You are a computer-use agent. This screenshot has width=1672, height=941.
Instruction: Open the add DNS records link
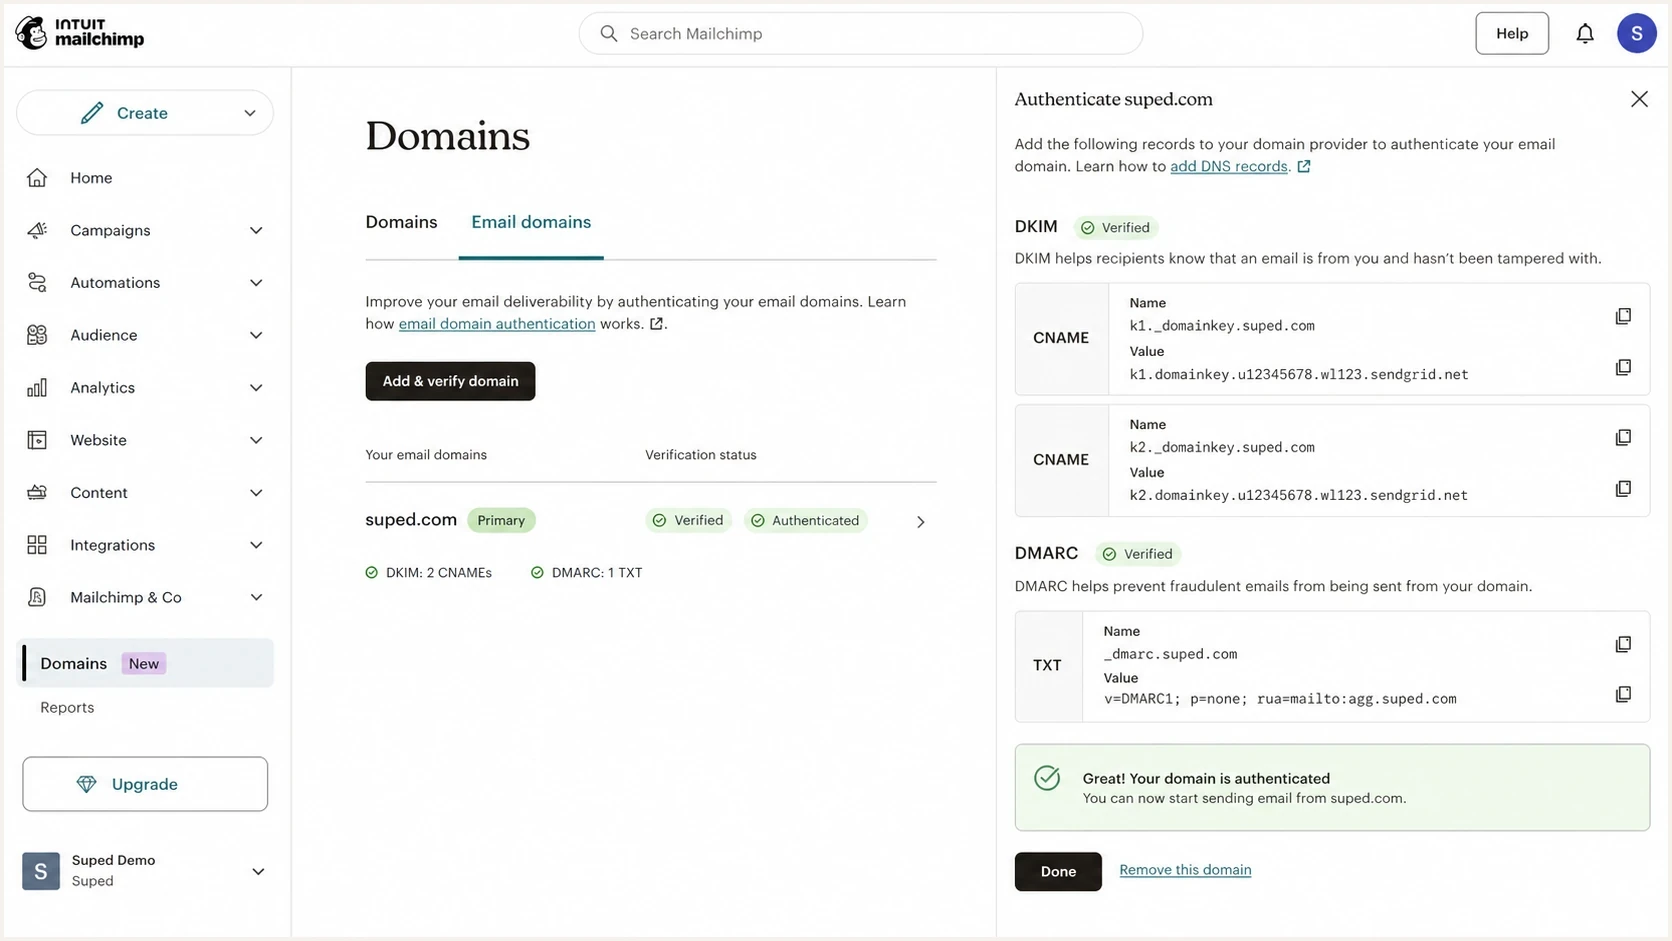pyautogui.click(x=1229, y=167)
